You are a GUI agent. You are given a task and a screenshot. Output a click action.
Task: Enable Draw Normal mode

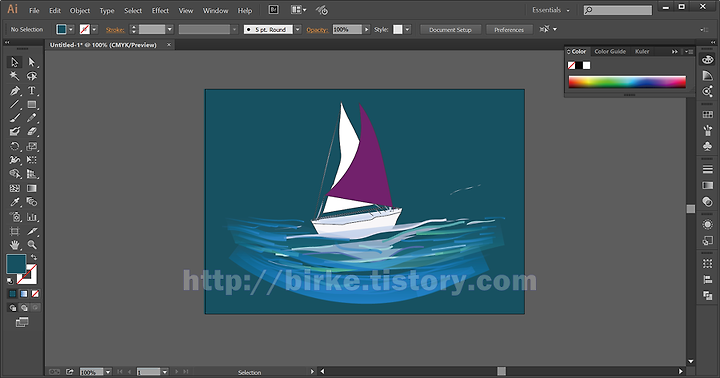pos(12,308)
